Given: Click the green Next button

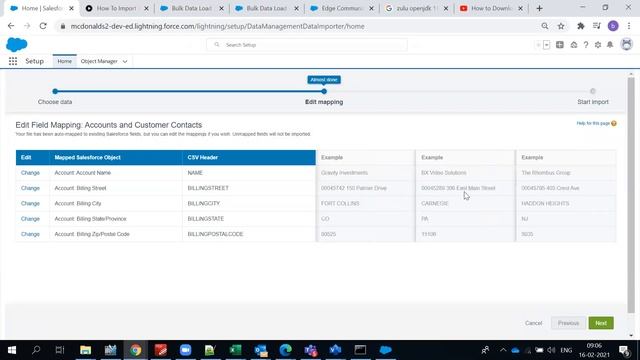Looking at the screenshot, I should 601,323.
